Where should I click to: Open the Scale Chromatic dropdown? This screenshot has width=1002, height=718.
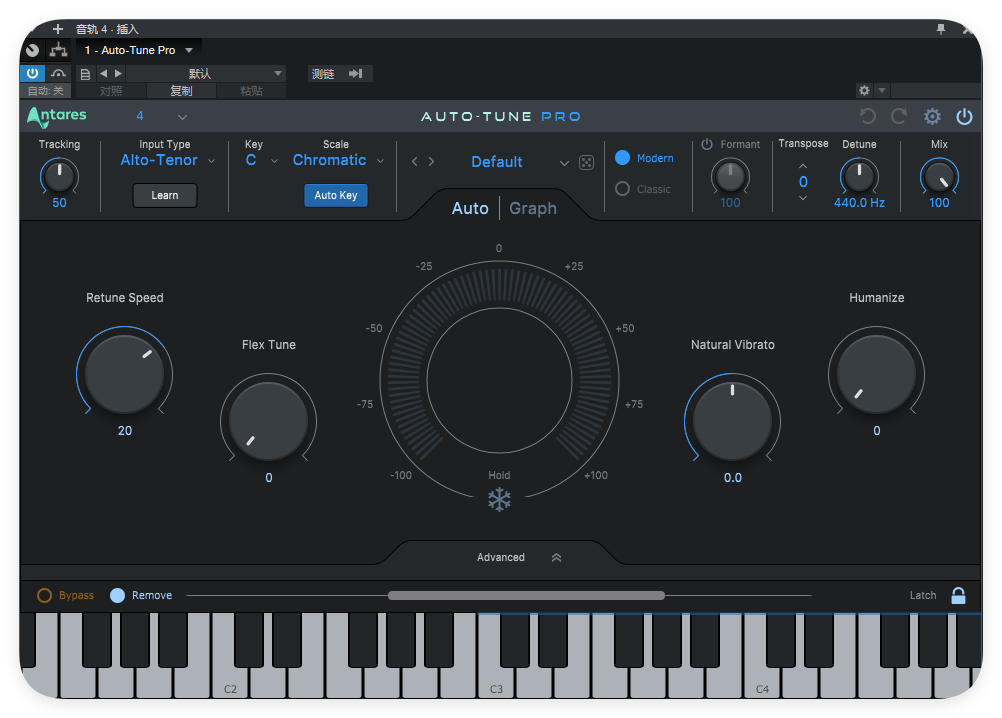click(x=338, y=160)
